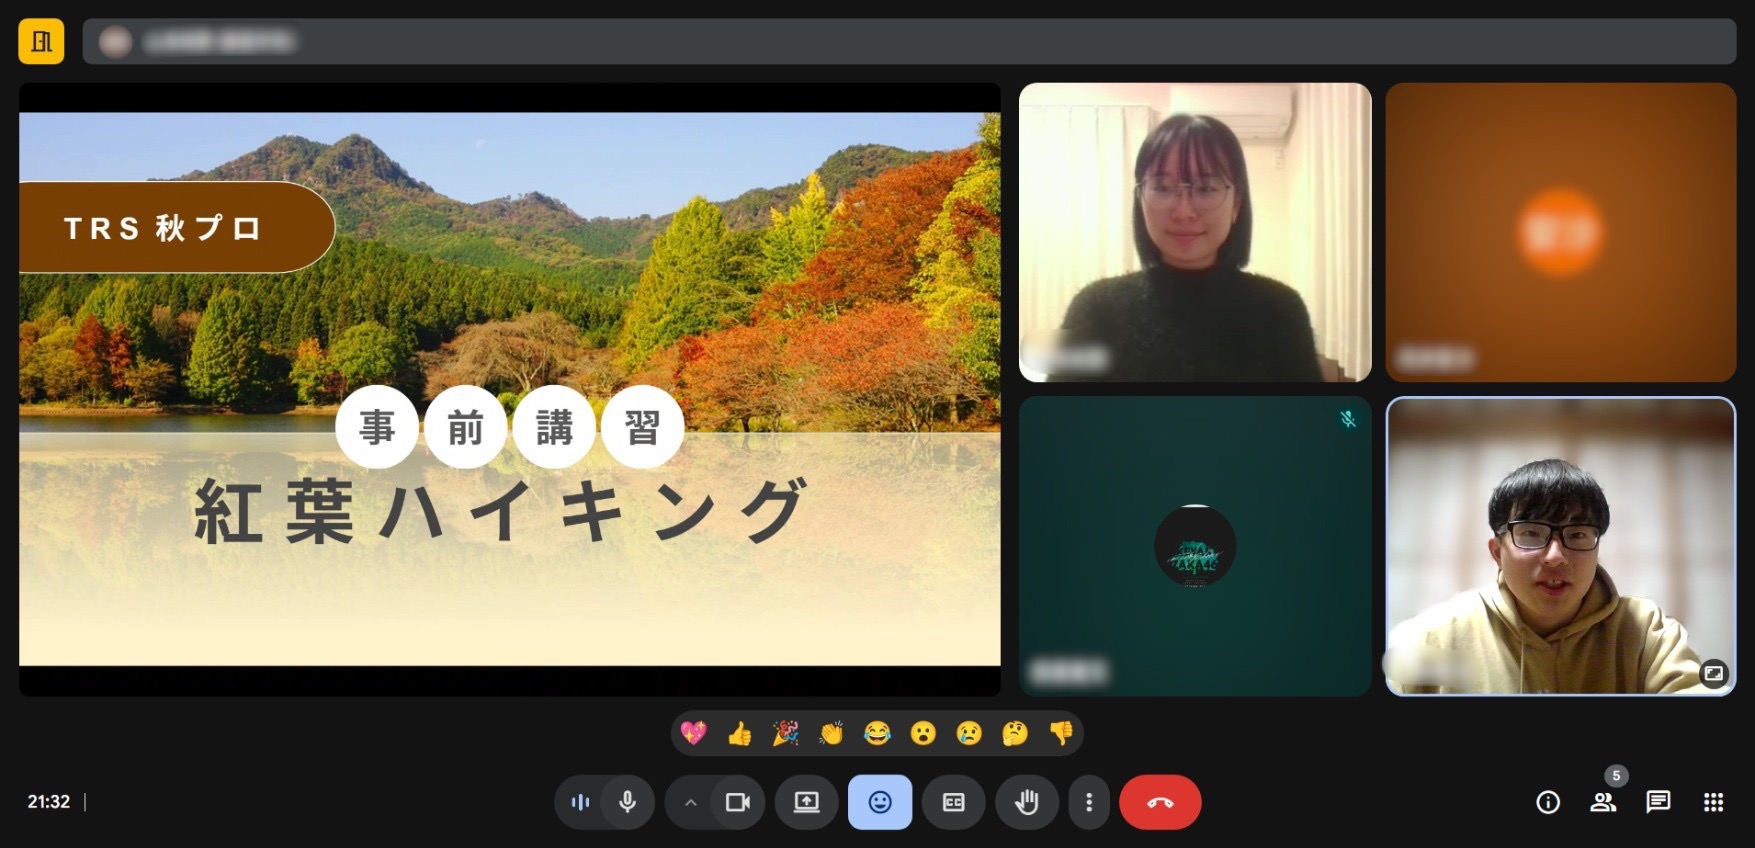The image size is (1755, 848).
Task: Send the clapping hands reaction
Action: (831, 734)
